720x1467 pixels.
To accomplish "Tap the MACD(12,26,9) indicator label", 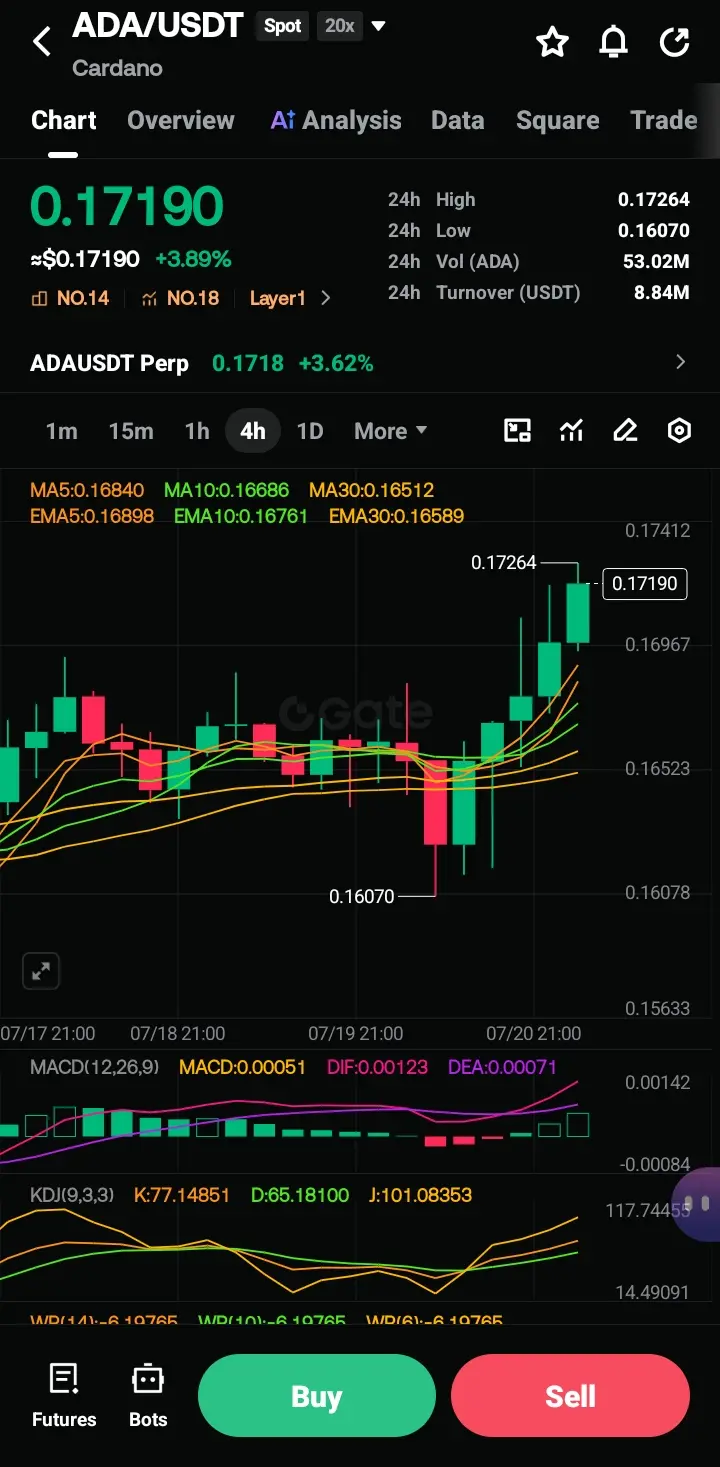I will point(94,1067).
